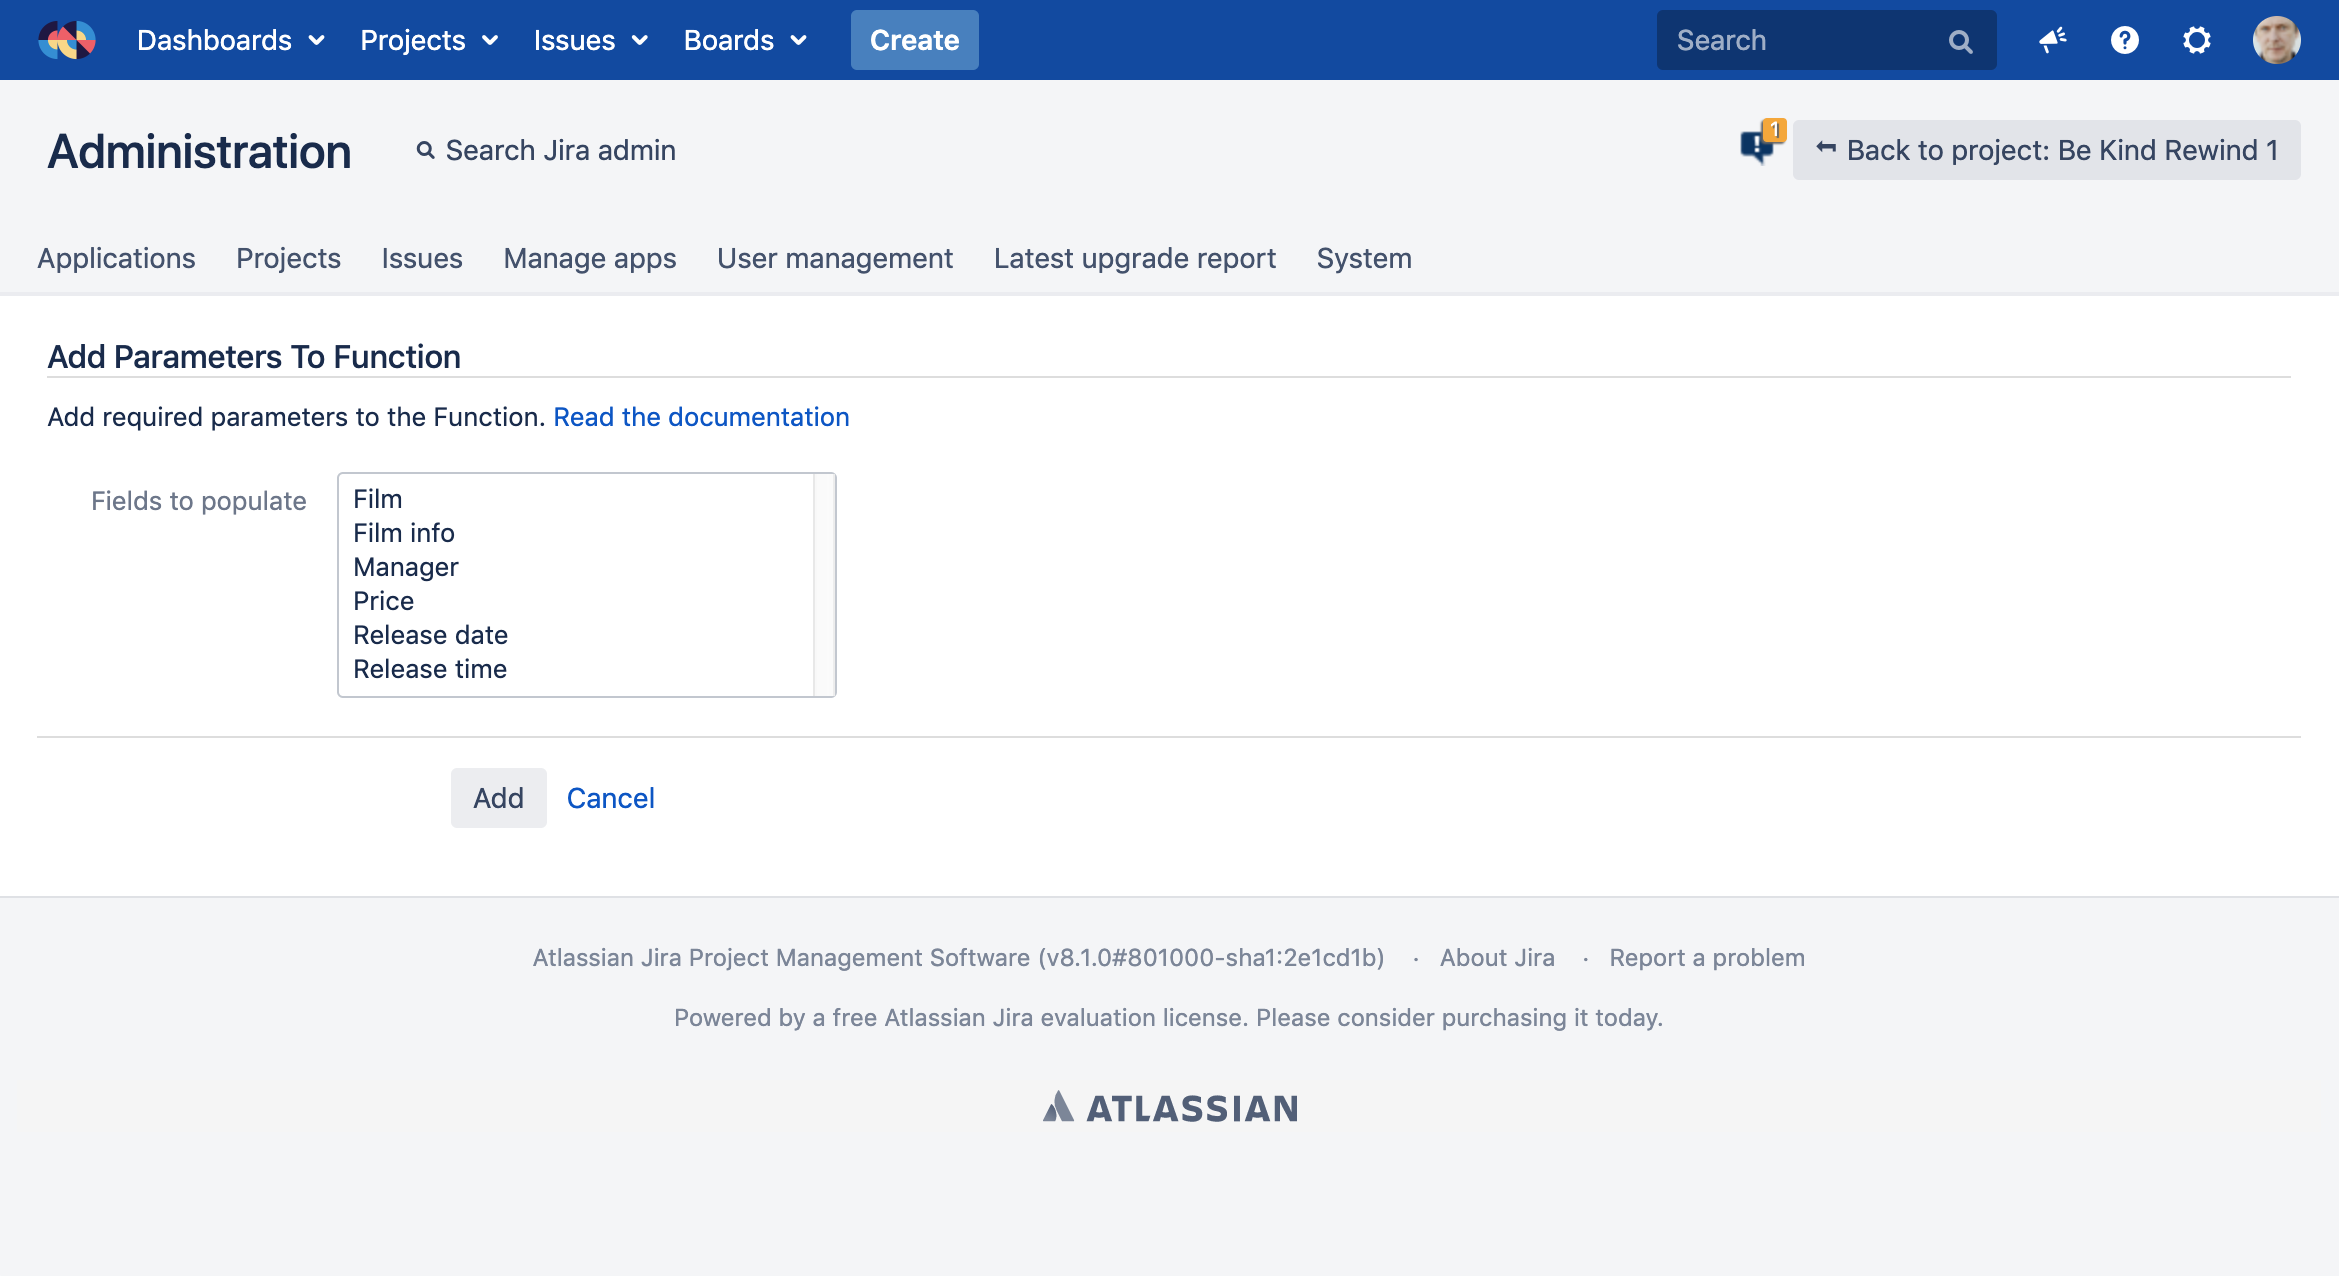Open the feedback megaphone icon
Screen dimensions: 2339x1276
(2052, 40)
